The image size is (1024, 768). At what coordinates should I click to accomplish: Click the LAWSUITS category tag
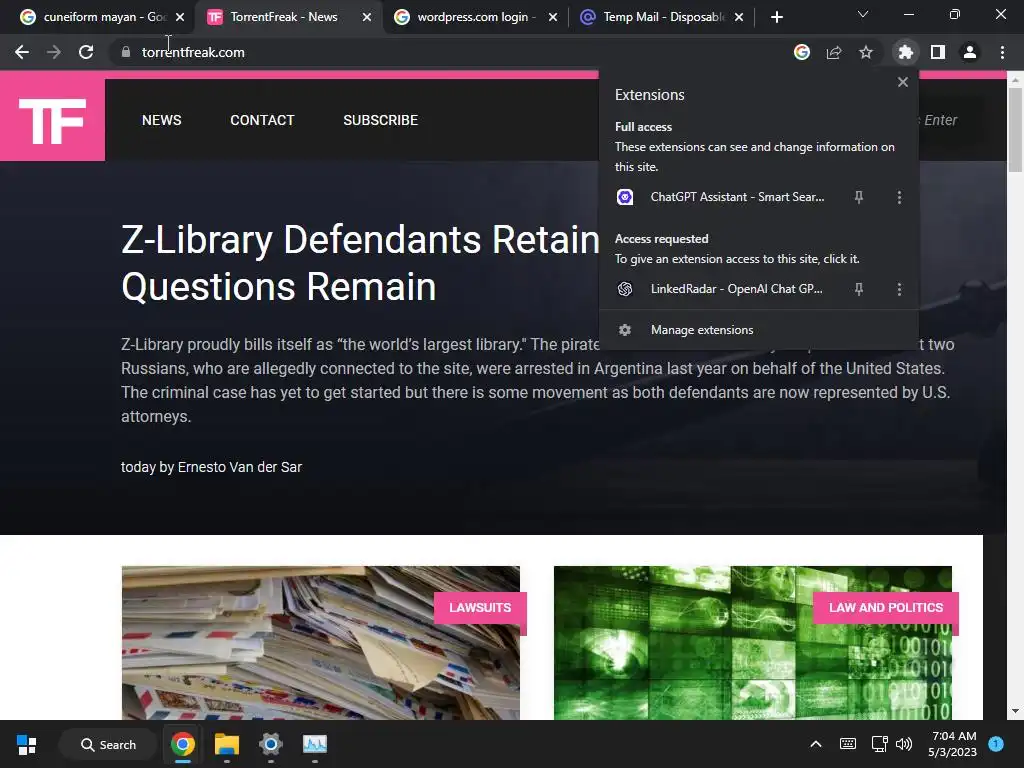[x=480, y=607]
